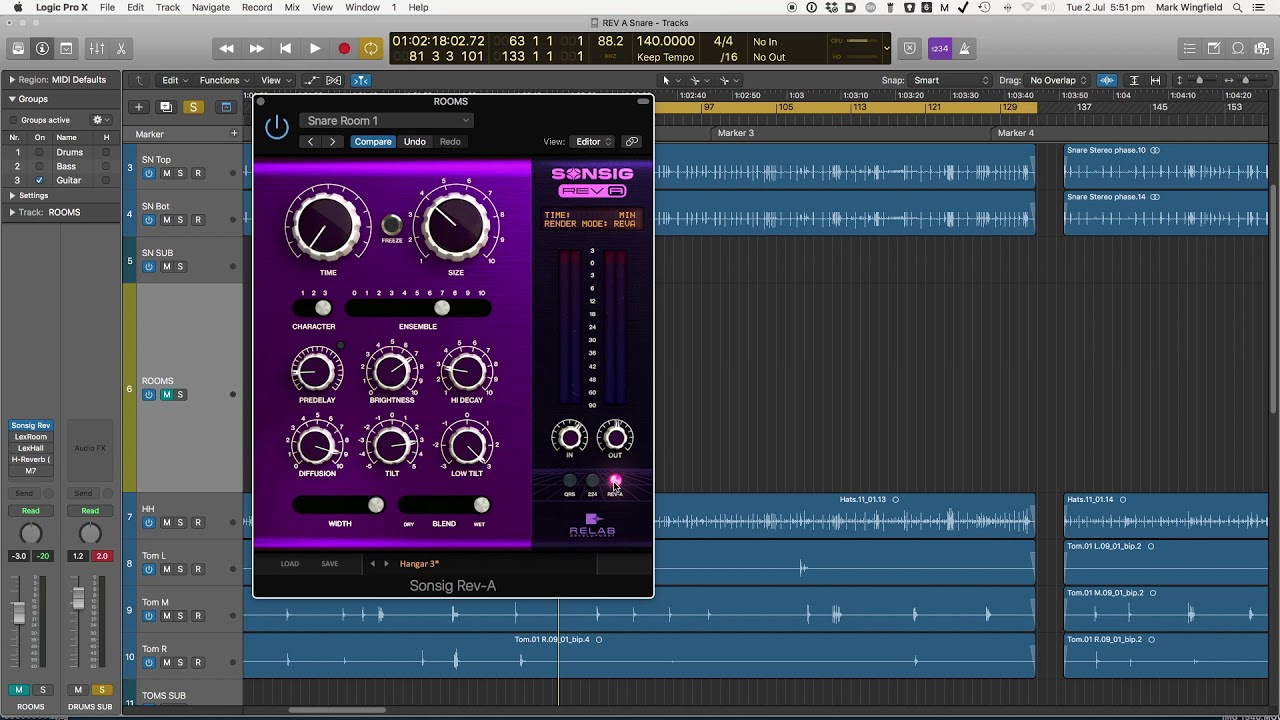Image resolution: width=1280 pixels, height=720 pixels.
Task: Click the SAVE button in Rev-A
Action: 330,564
